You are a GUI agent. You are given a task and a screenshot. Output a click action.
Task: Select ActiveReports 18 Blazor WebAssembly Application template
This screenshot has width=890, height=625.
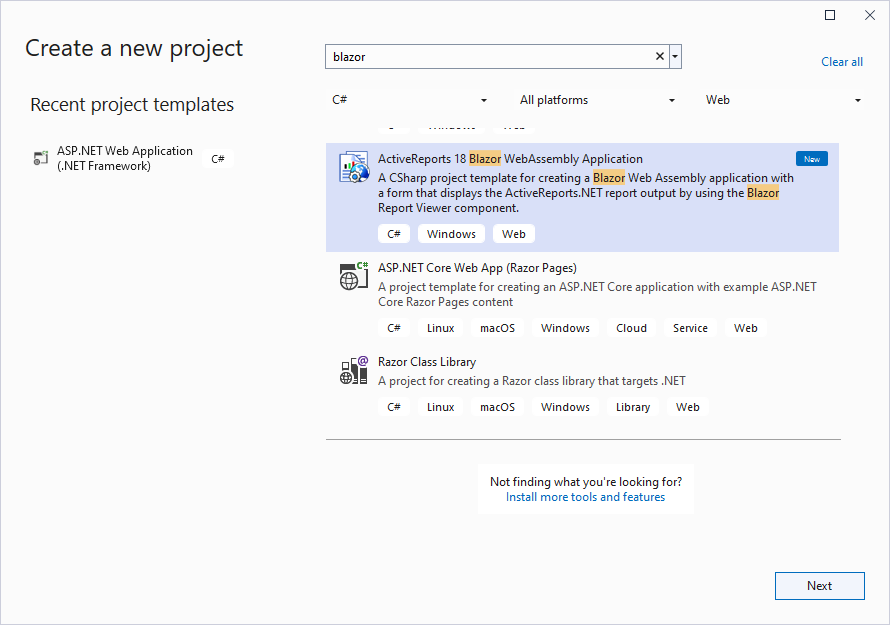pyautogui.click(x=582, y=197)
